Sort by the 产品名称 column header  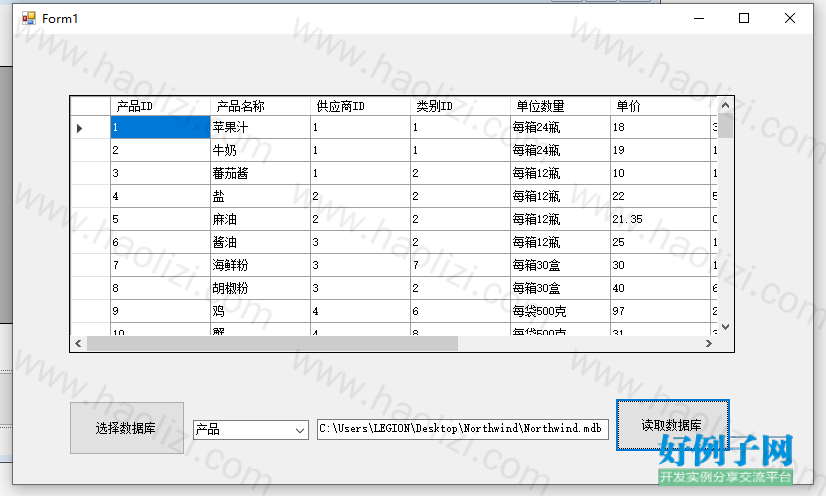260,106
